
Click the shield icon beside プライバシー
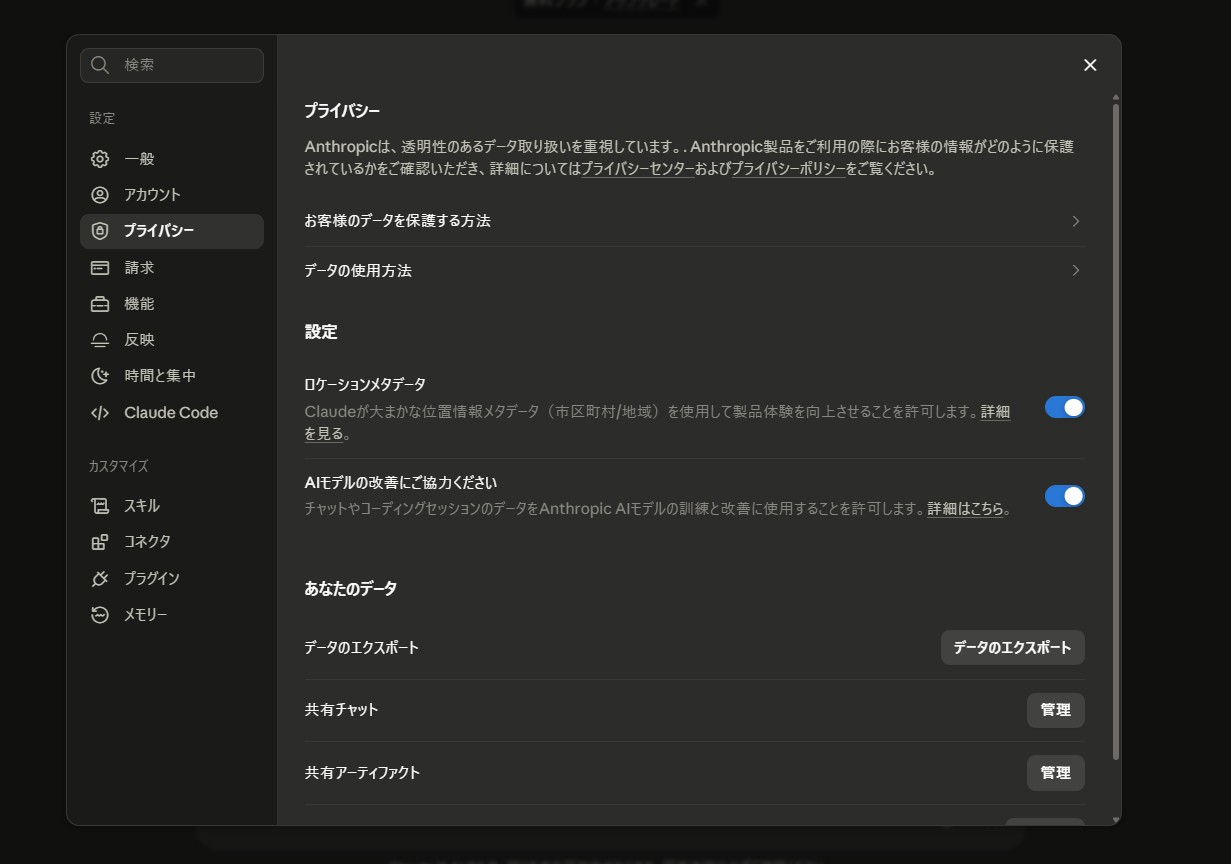(x=100, y=231)
